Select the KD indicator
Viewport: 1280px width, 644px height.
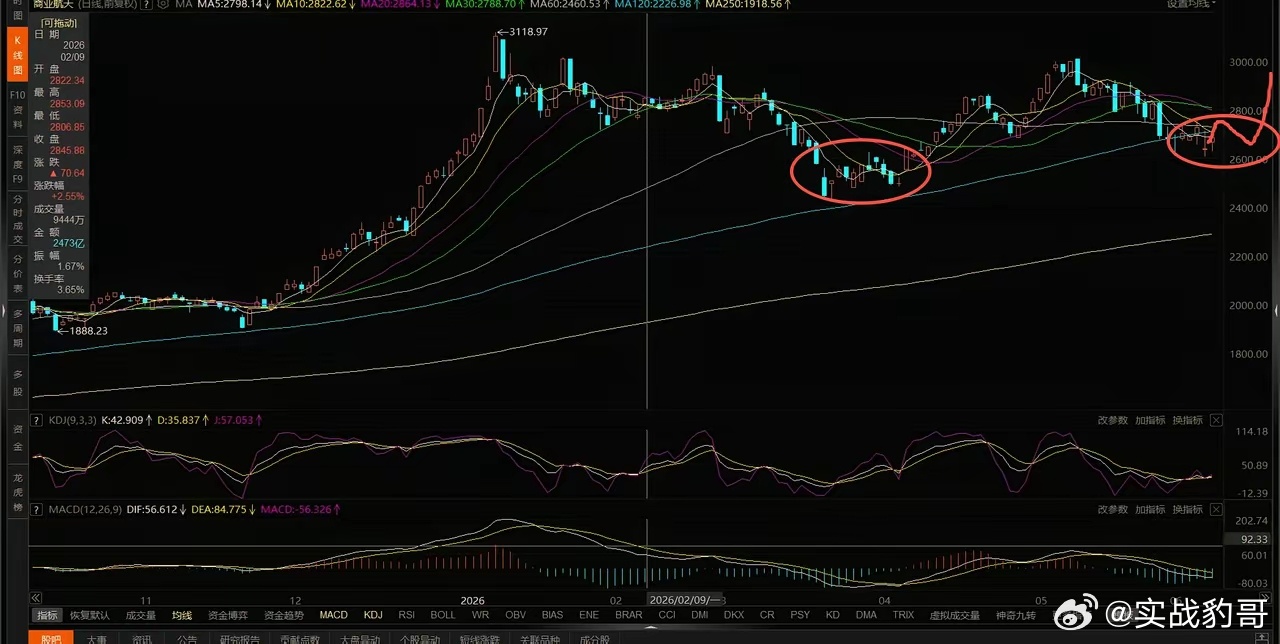pos(833,615)
